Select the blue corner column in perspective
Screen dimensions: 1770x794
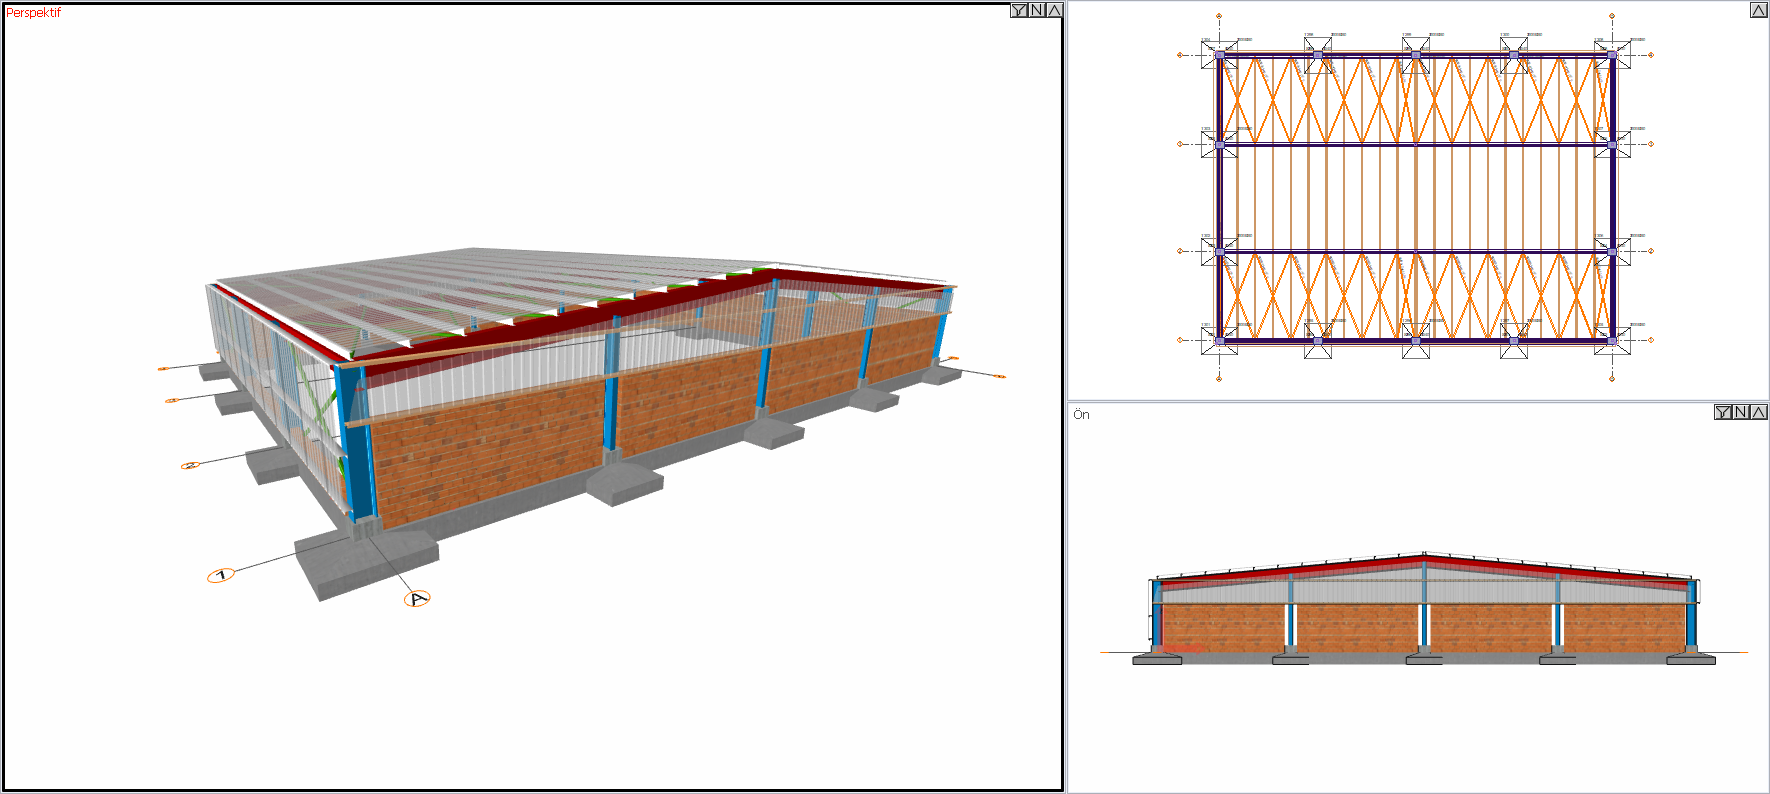(x=355, y=440)
